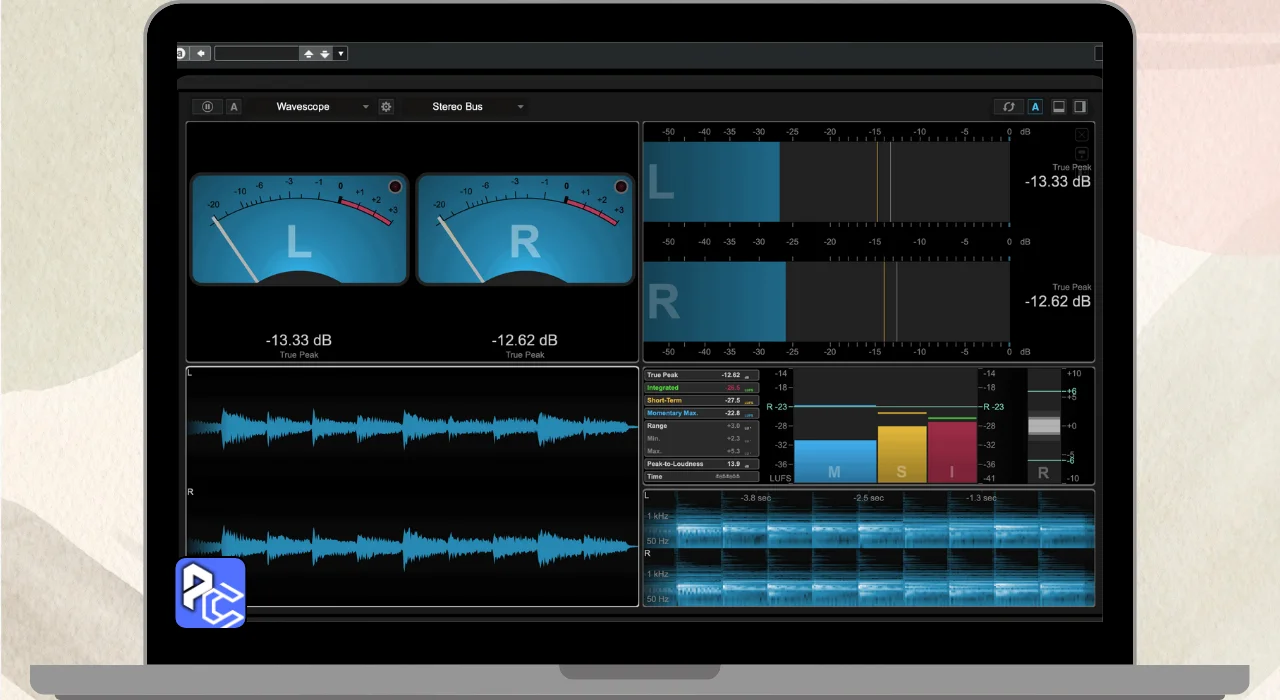Show the bottom panel layout icon
The height and width of the screenshot is (700, 1280).
(1059, 107)
